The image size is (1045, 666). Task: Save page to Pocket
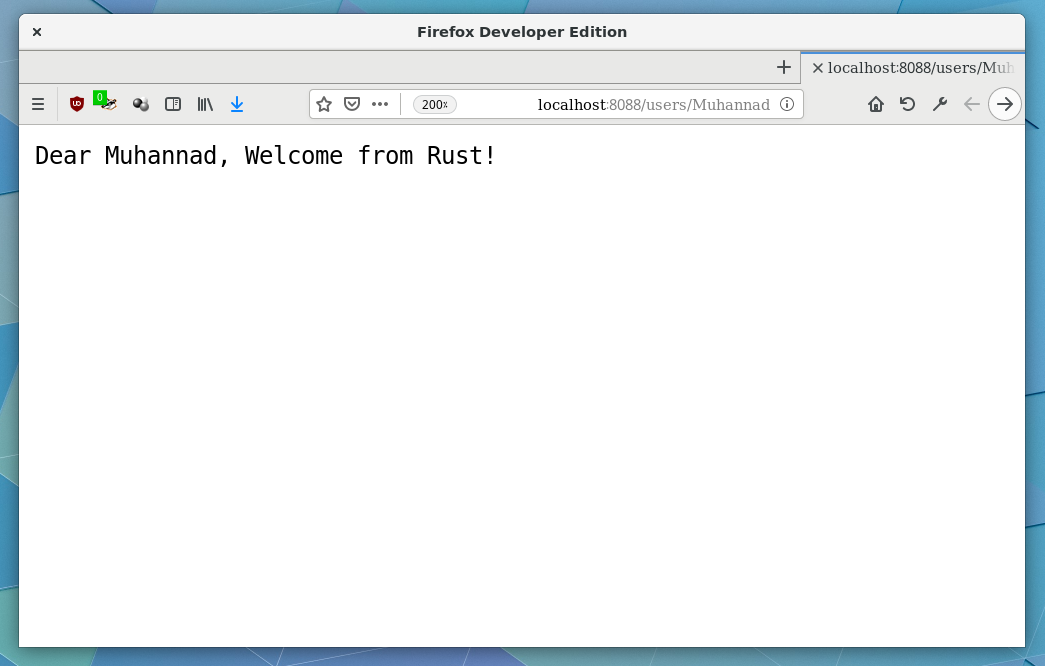[x=352, y=104]
